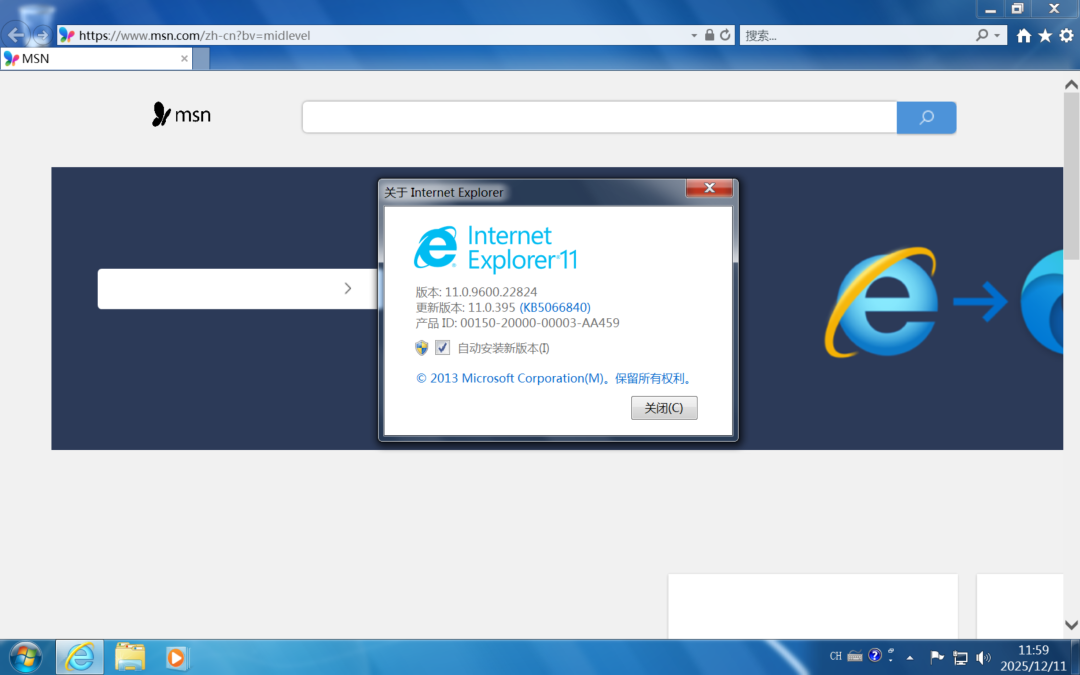This screenshot has height=675, width=1080.
Task: Go back with the browser Back arrow
Action: (15, 34)
